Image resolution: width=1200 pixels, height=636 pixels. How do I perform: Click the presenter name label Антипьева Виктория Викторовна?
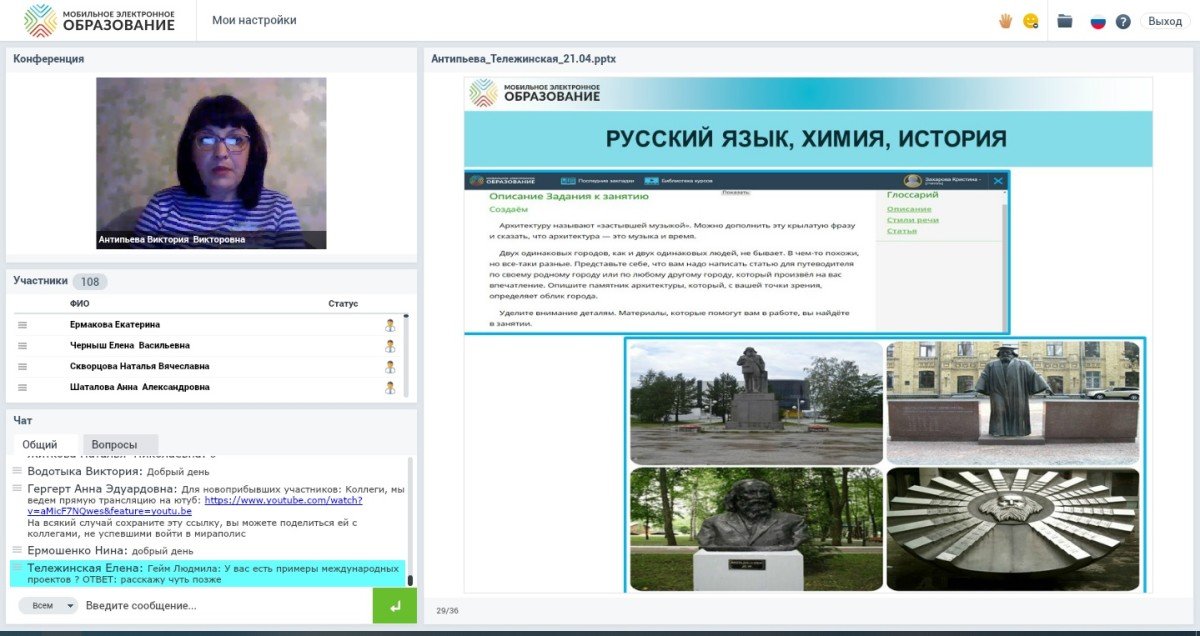[x=172, y=240]
